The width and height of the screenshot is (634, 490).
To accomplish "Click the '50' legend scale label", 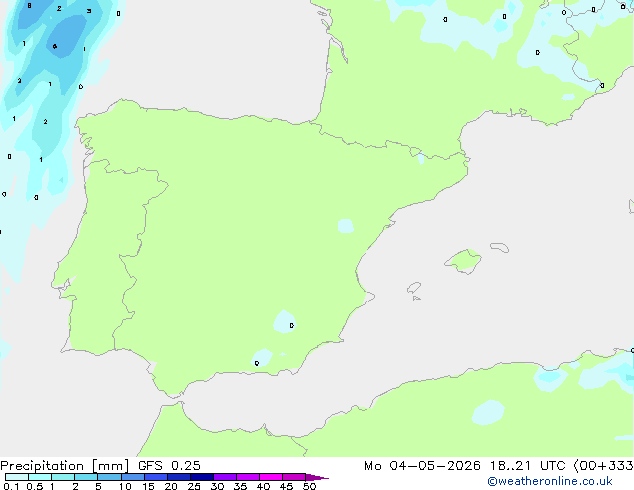I will click(x=309, y=486).
